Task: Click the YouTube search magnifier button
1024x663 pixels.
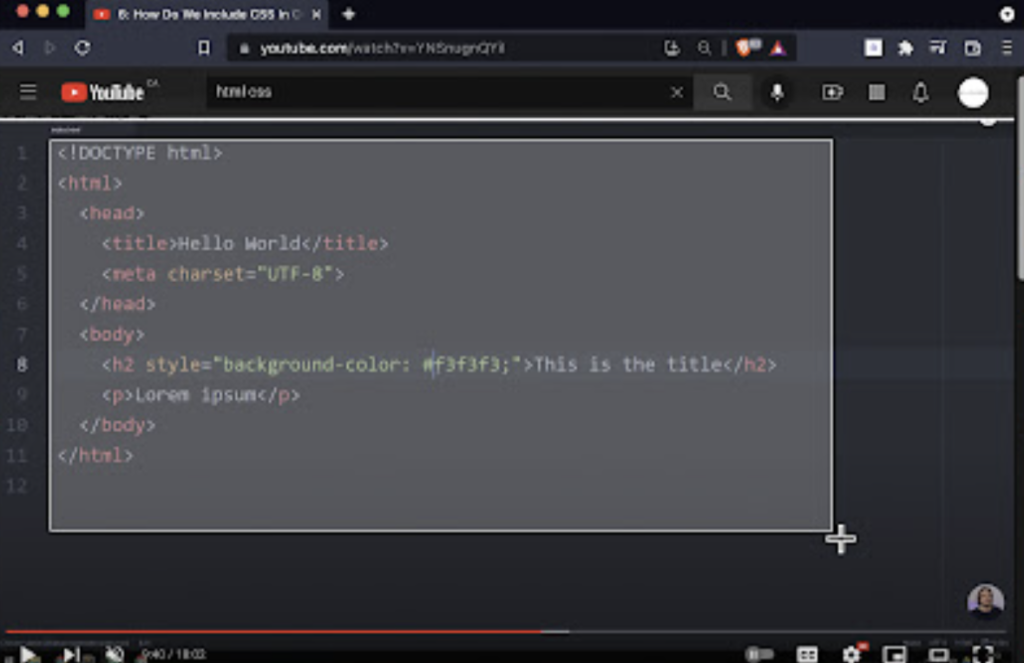Action: [x=722, y=92]
